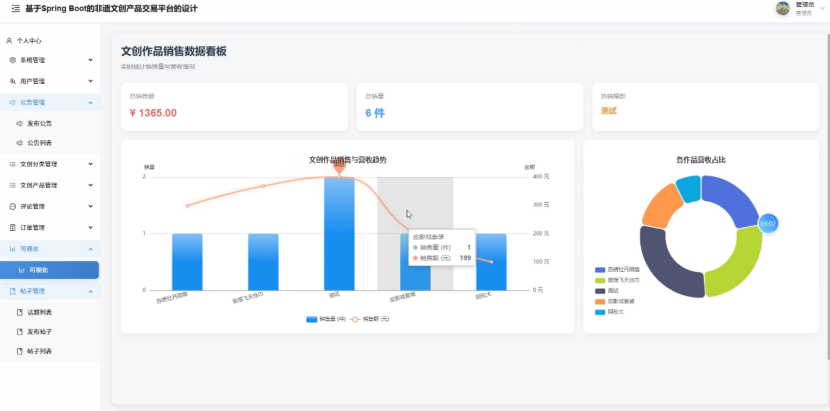Viewport: 830px width, 411px height.
Task: Click the order document icon beside 订单管理
Action: tap(13, 228)
